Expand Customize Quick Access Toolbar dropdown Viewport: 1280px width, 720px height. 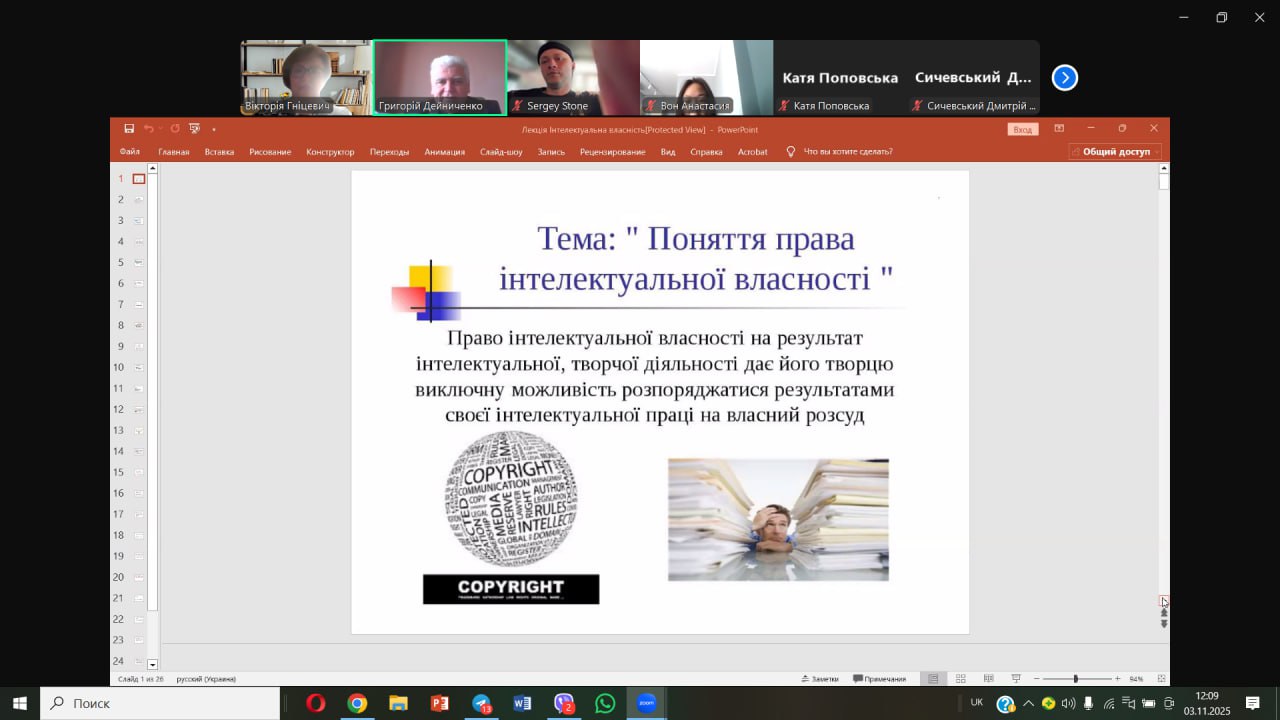pyautogui.click(x=214, y=129)
